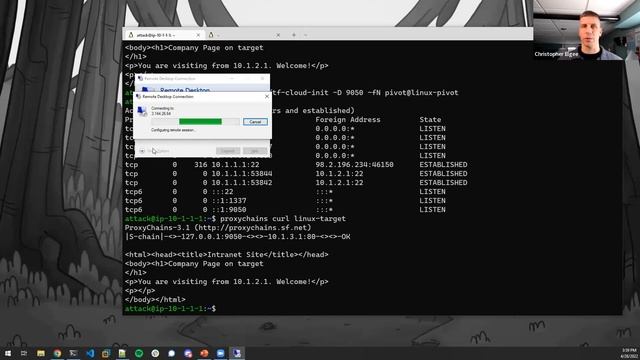The height and width of the screenshot is (360, 640).
Task: Click the :::1:1337 listening address
Action: click(x=229, y=200)
